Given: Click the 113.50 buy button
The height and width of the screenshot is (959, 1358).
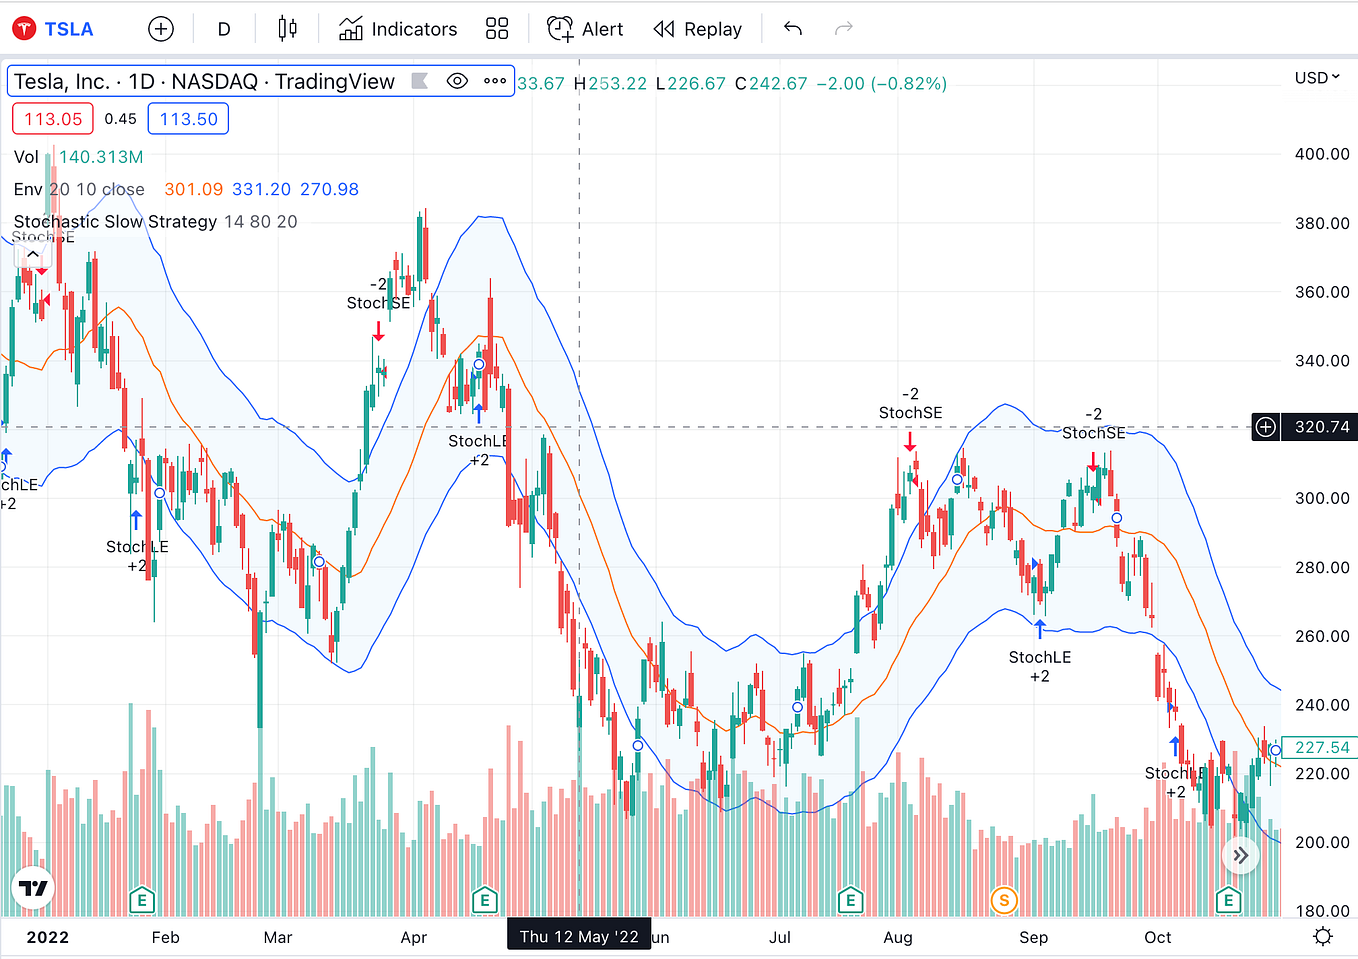Looking at the screenshot, I should [187, 118].
